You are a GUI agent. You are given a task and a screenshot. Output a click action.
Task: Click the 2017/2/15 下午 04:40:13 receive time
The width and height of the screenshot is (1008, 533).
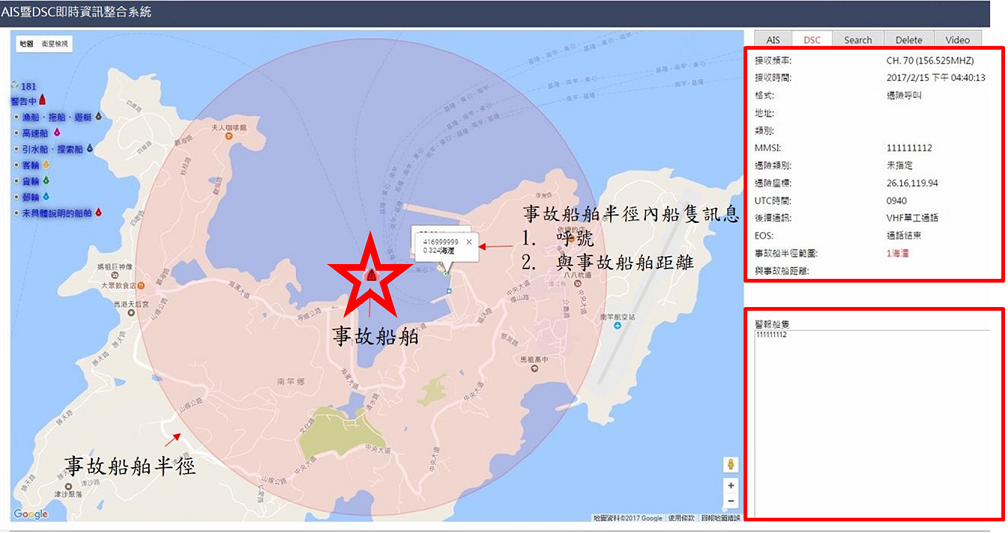(935, 78)
